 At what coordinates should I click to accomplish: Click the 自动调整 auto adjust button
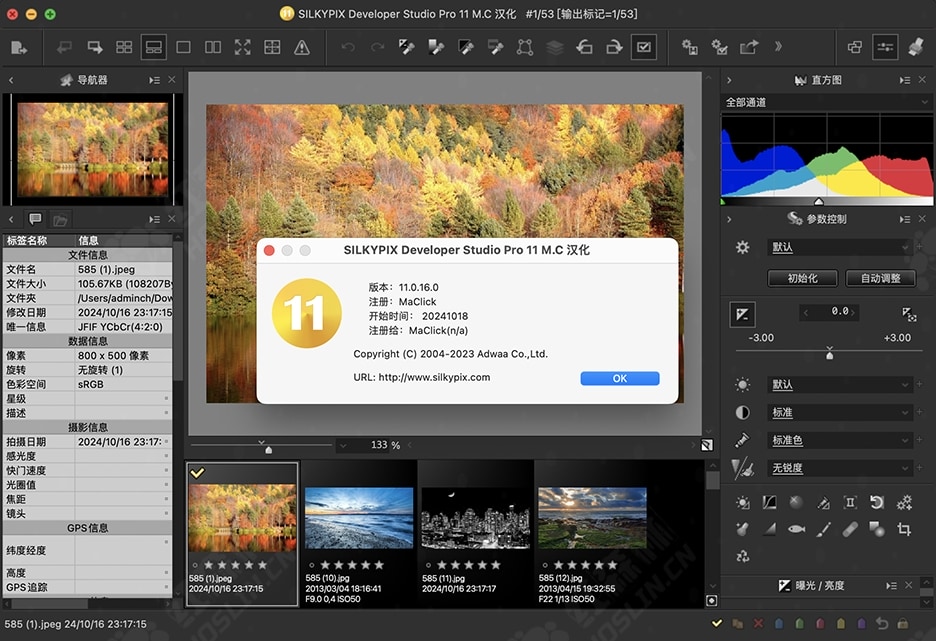(x=880, y=278)
